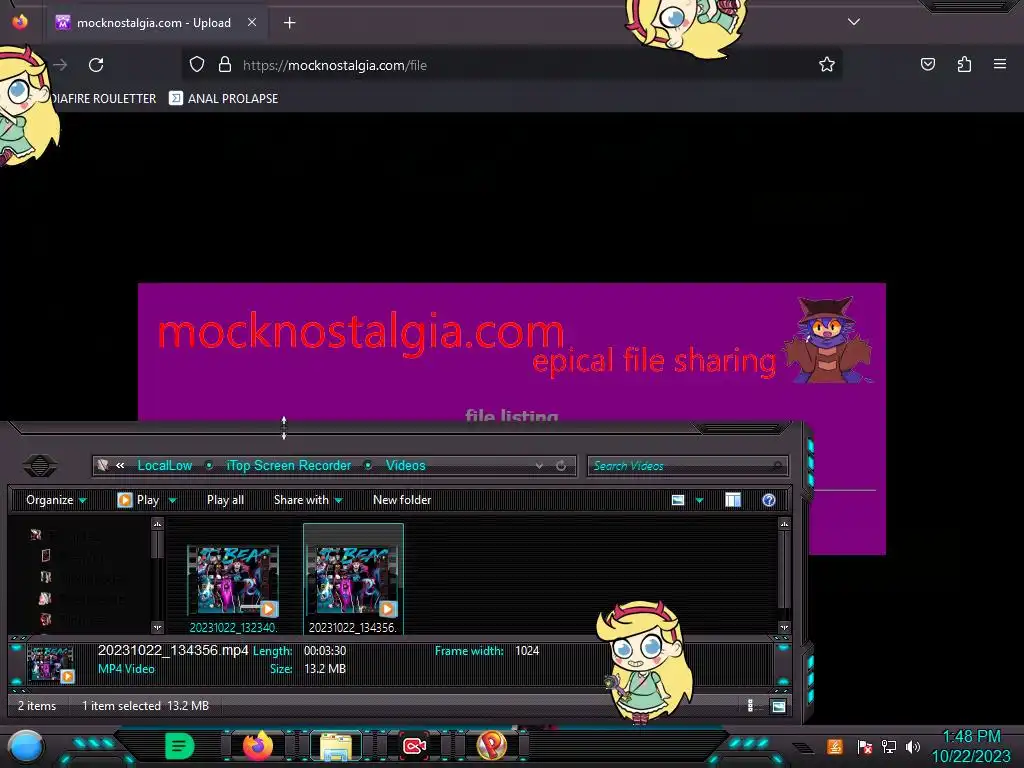View site security padlock information

tap(225, 64)
